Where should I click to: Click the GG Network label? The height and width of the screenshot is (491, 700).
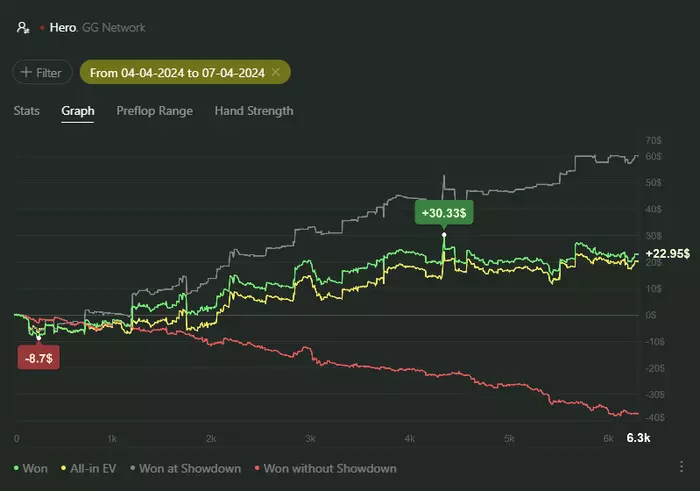click(x=114, y=28)
